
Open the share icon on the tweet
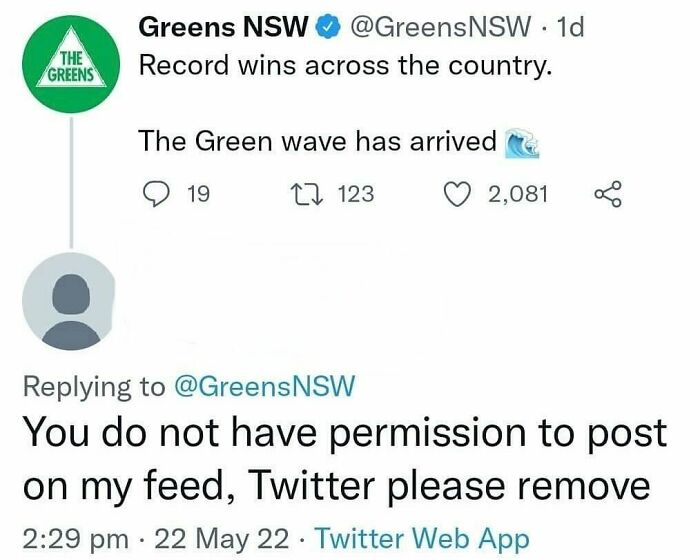coord(608,193)
